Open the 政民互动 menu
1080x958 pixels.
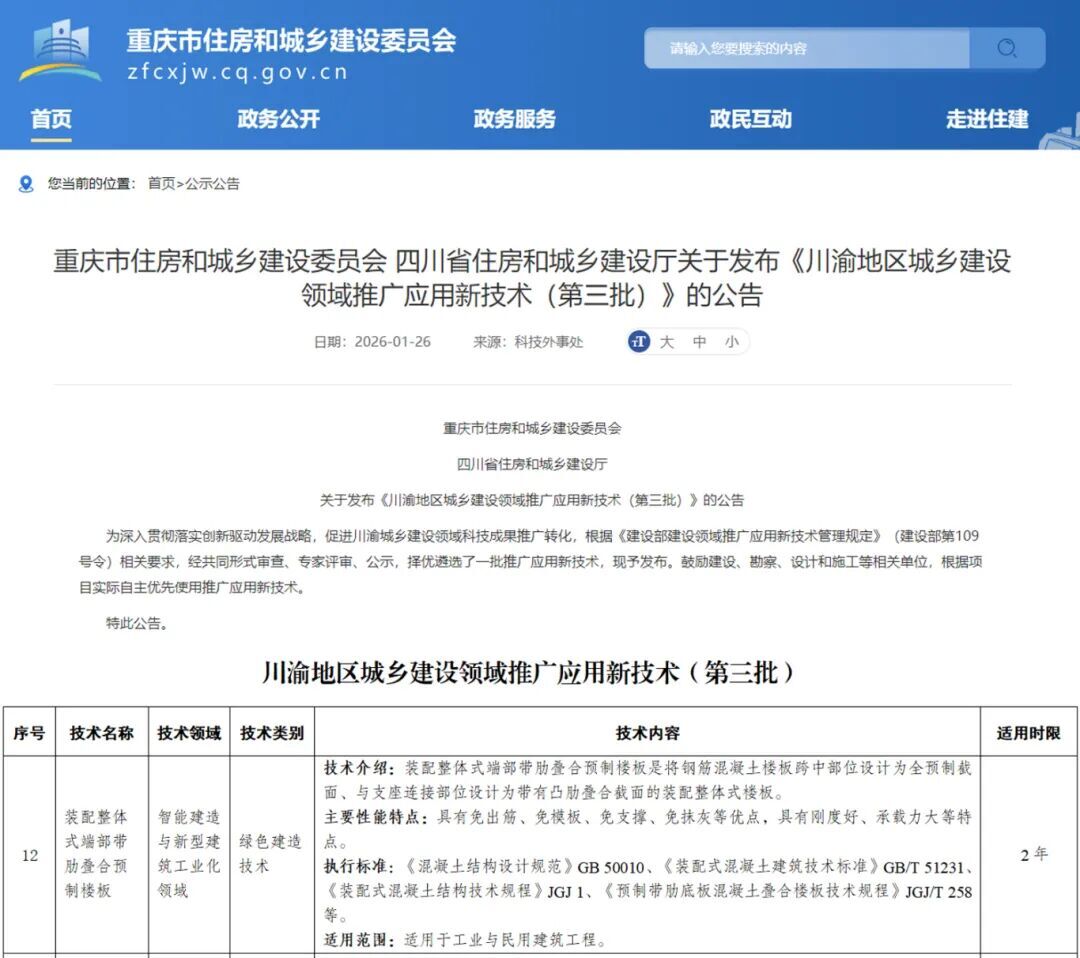(x=749, y=120)
